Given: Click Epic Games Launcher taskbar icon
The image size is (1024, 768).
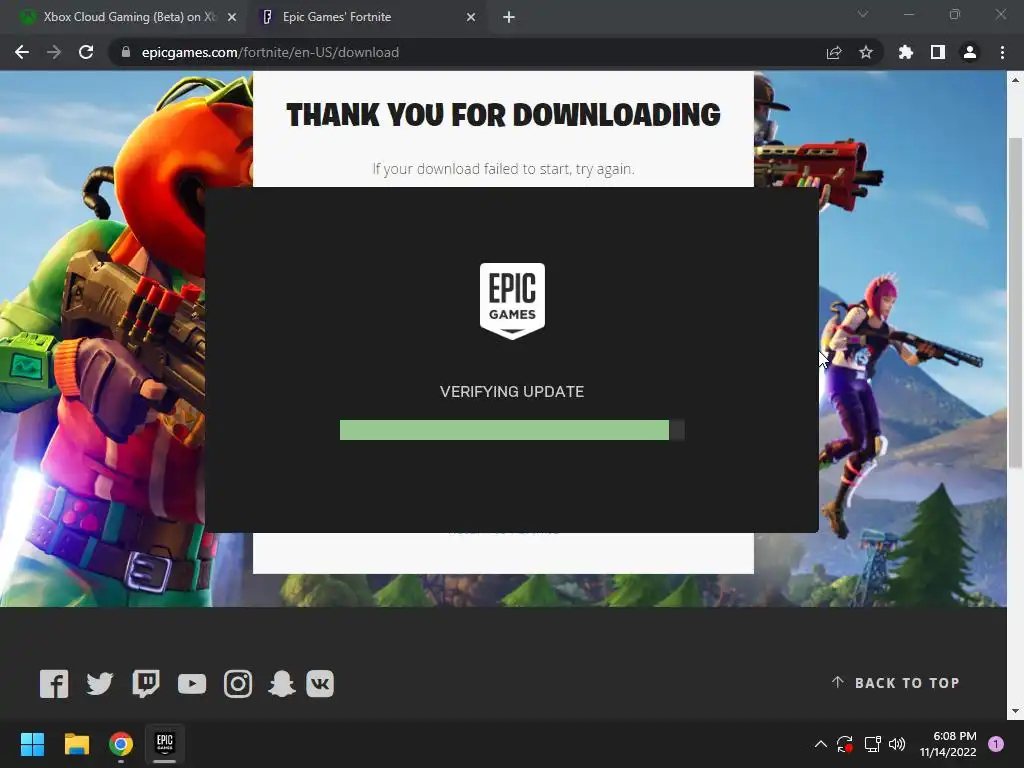Looking at the screenshot, I should pos(165,744).
